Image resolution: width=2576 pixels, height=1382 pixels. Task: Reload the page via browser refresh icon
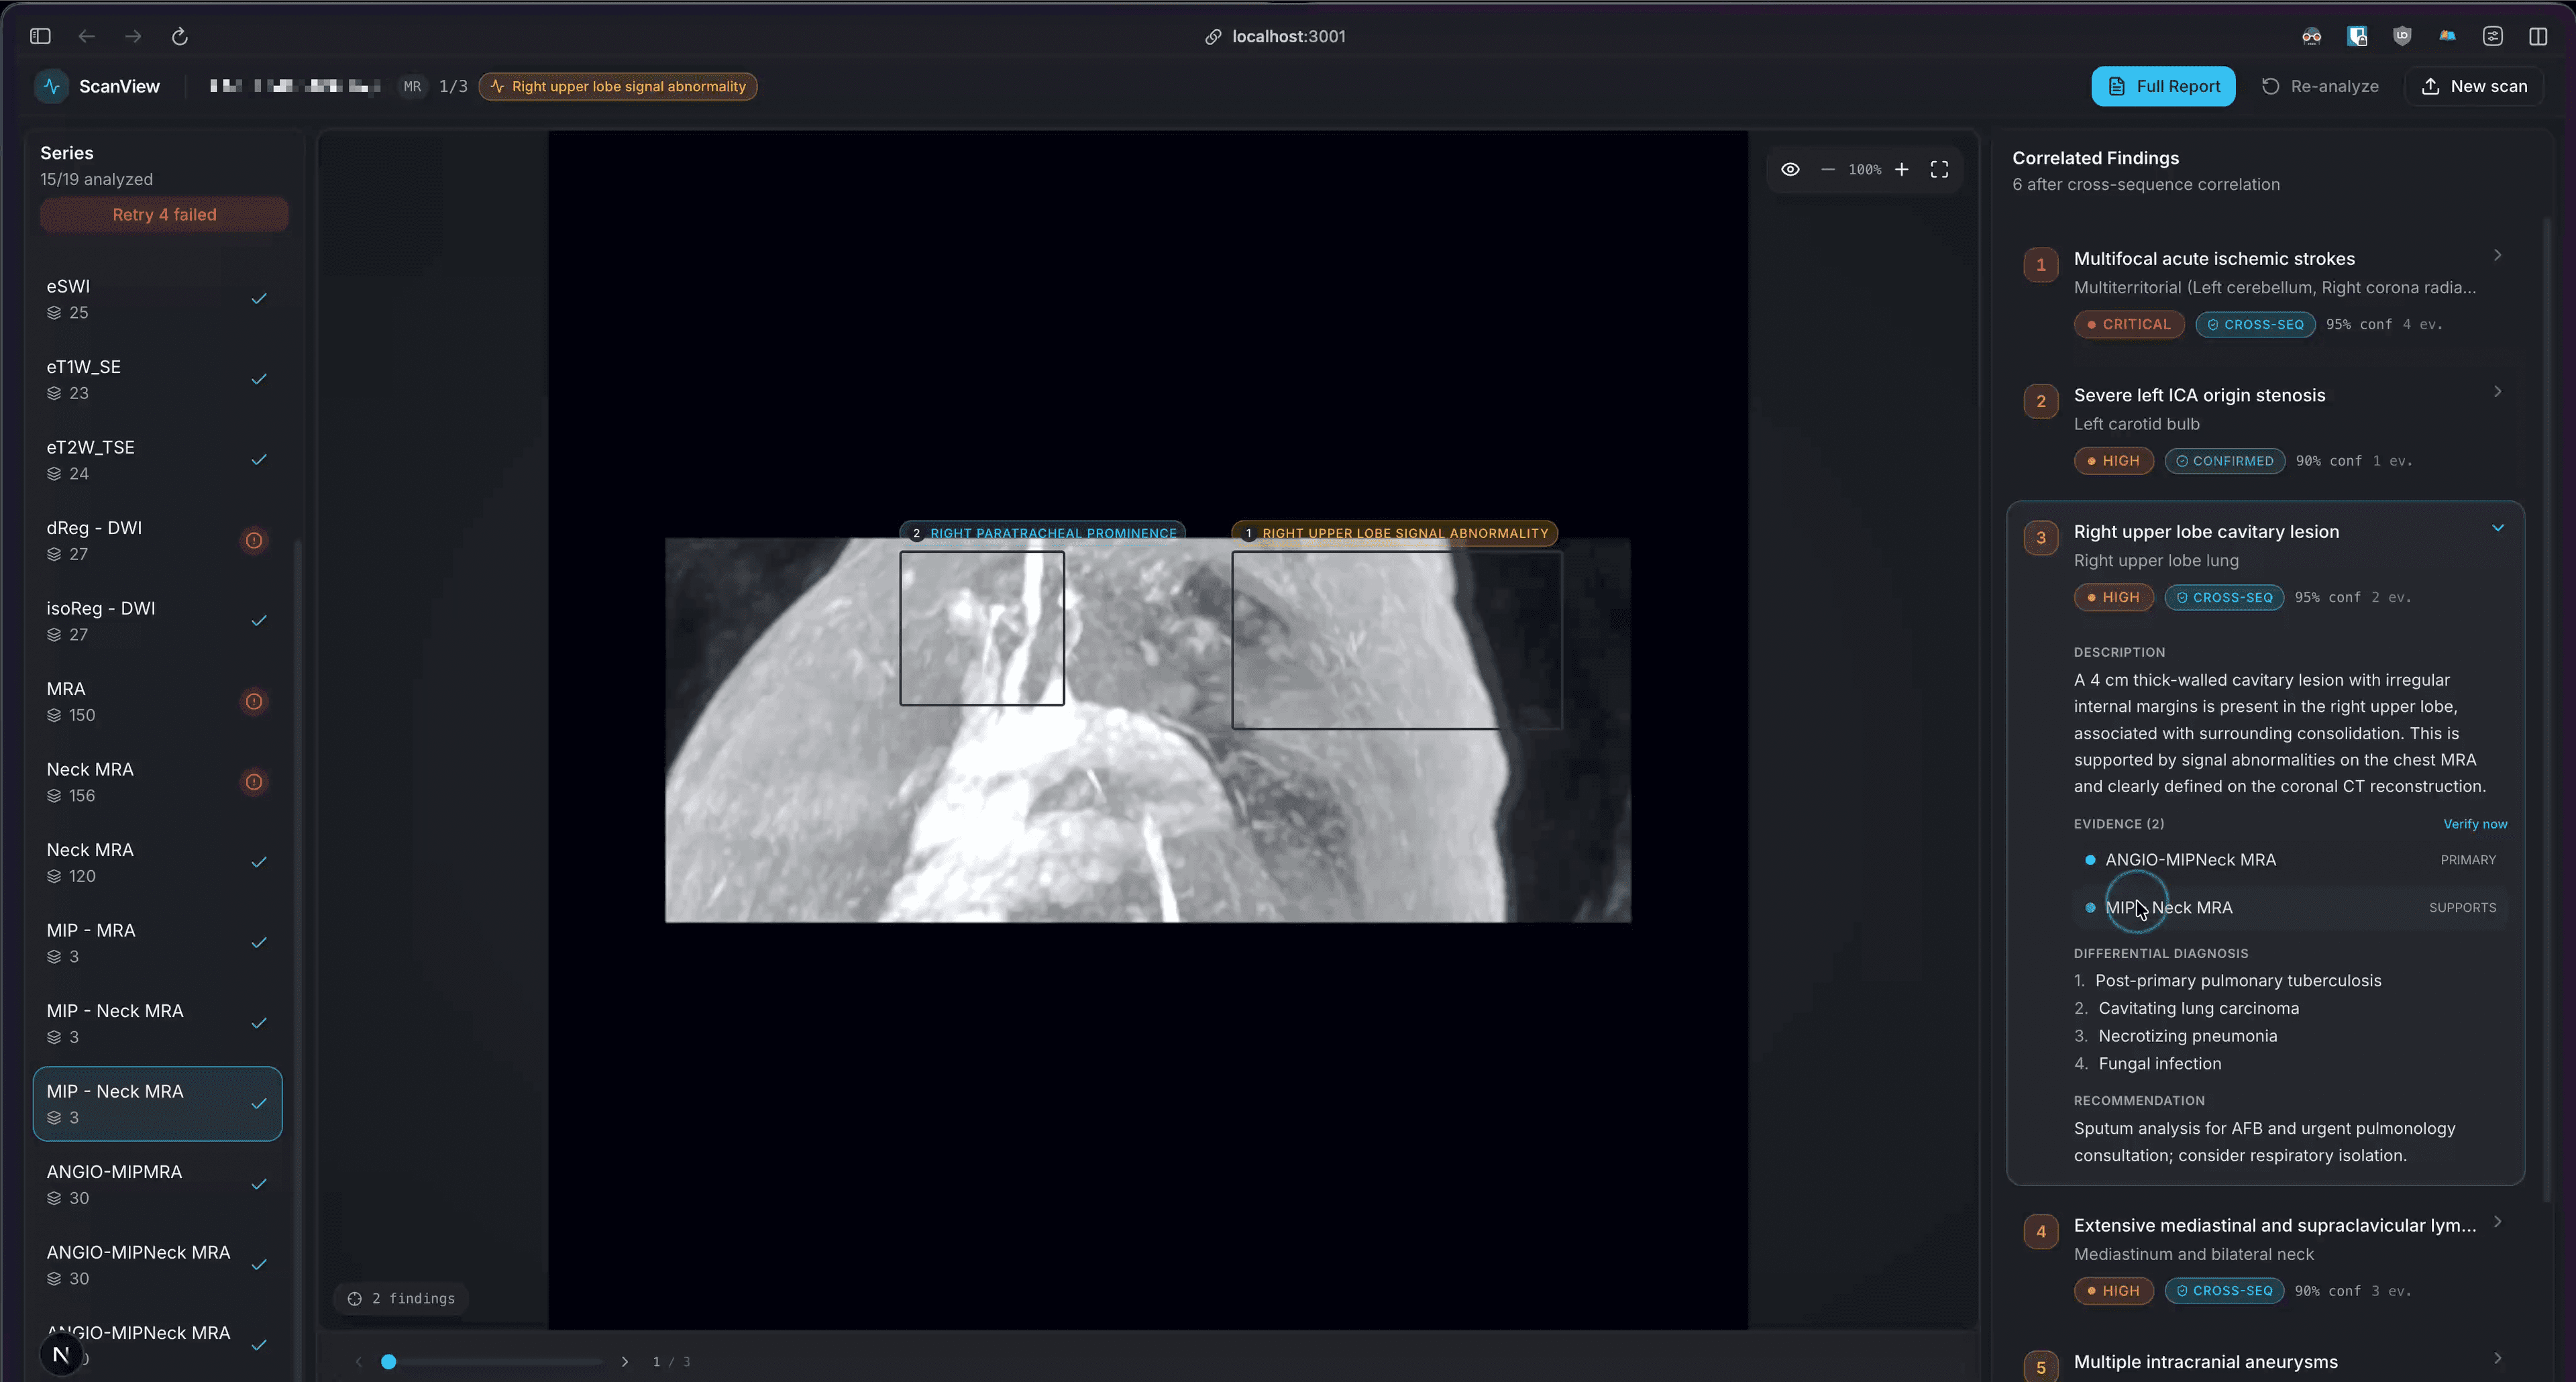point(180,36)
